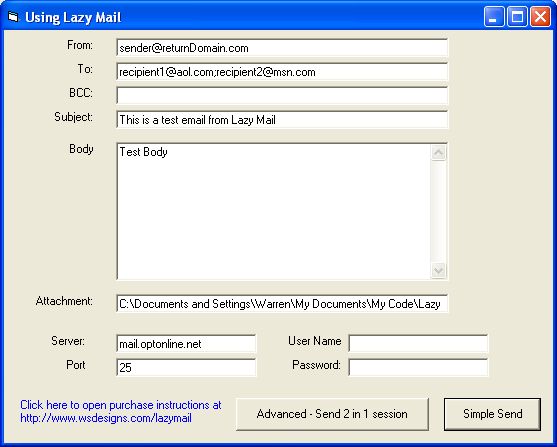Click the Simple Send button
Viewport: 557px width, 447px height.
[x=492, y=414]
